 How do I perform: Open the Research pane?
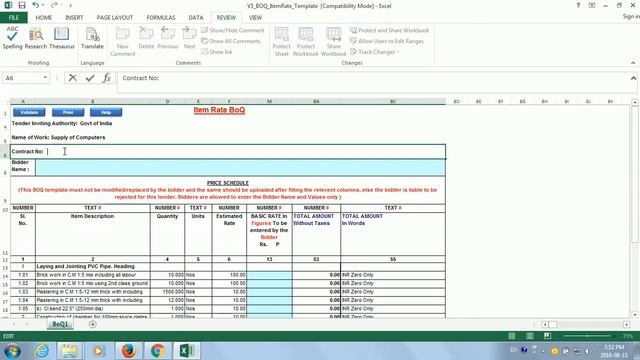point(36,38)
